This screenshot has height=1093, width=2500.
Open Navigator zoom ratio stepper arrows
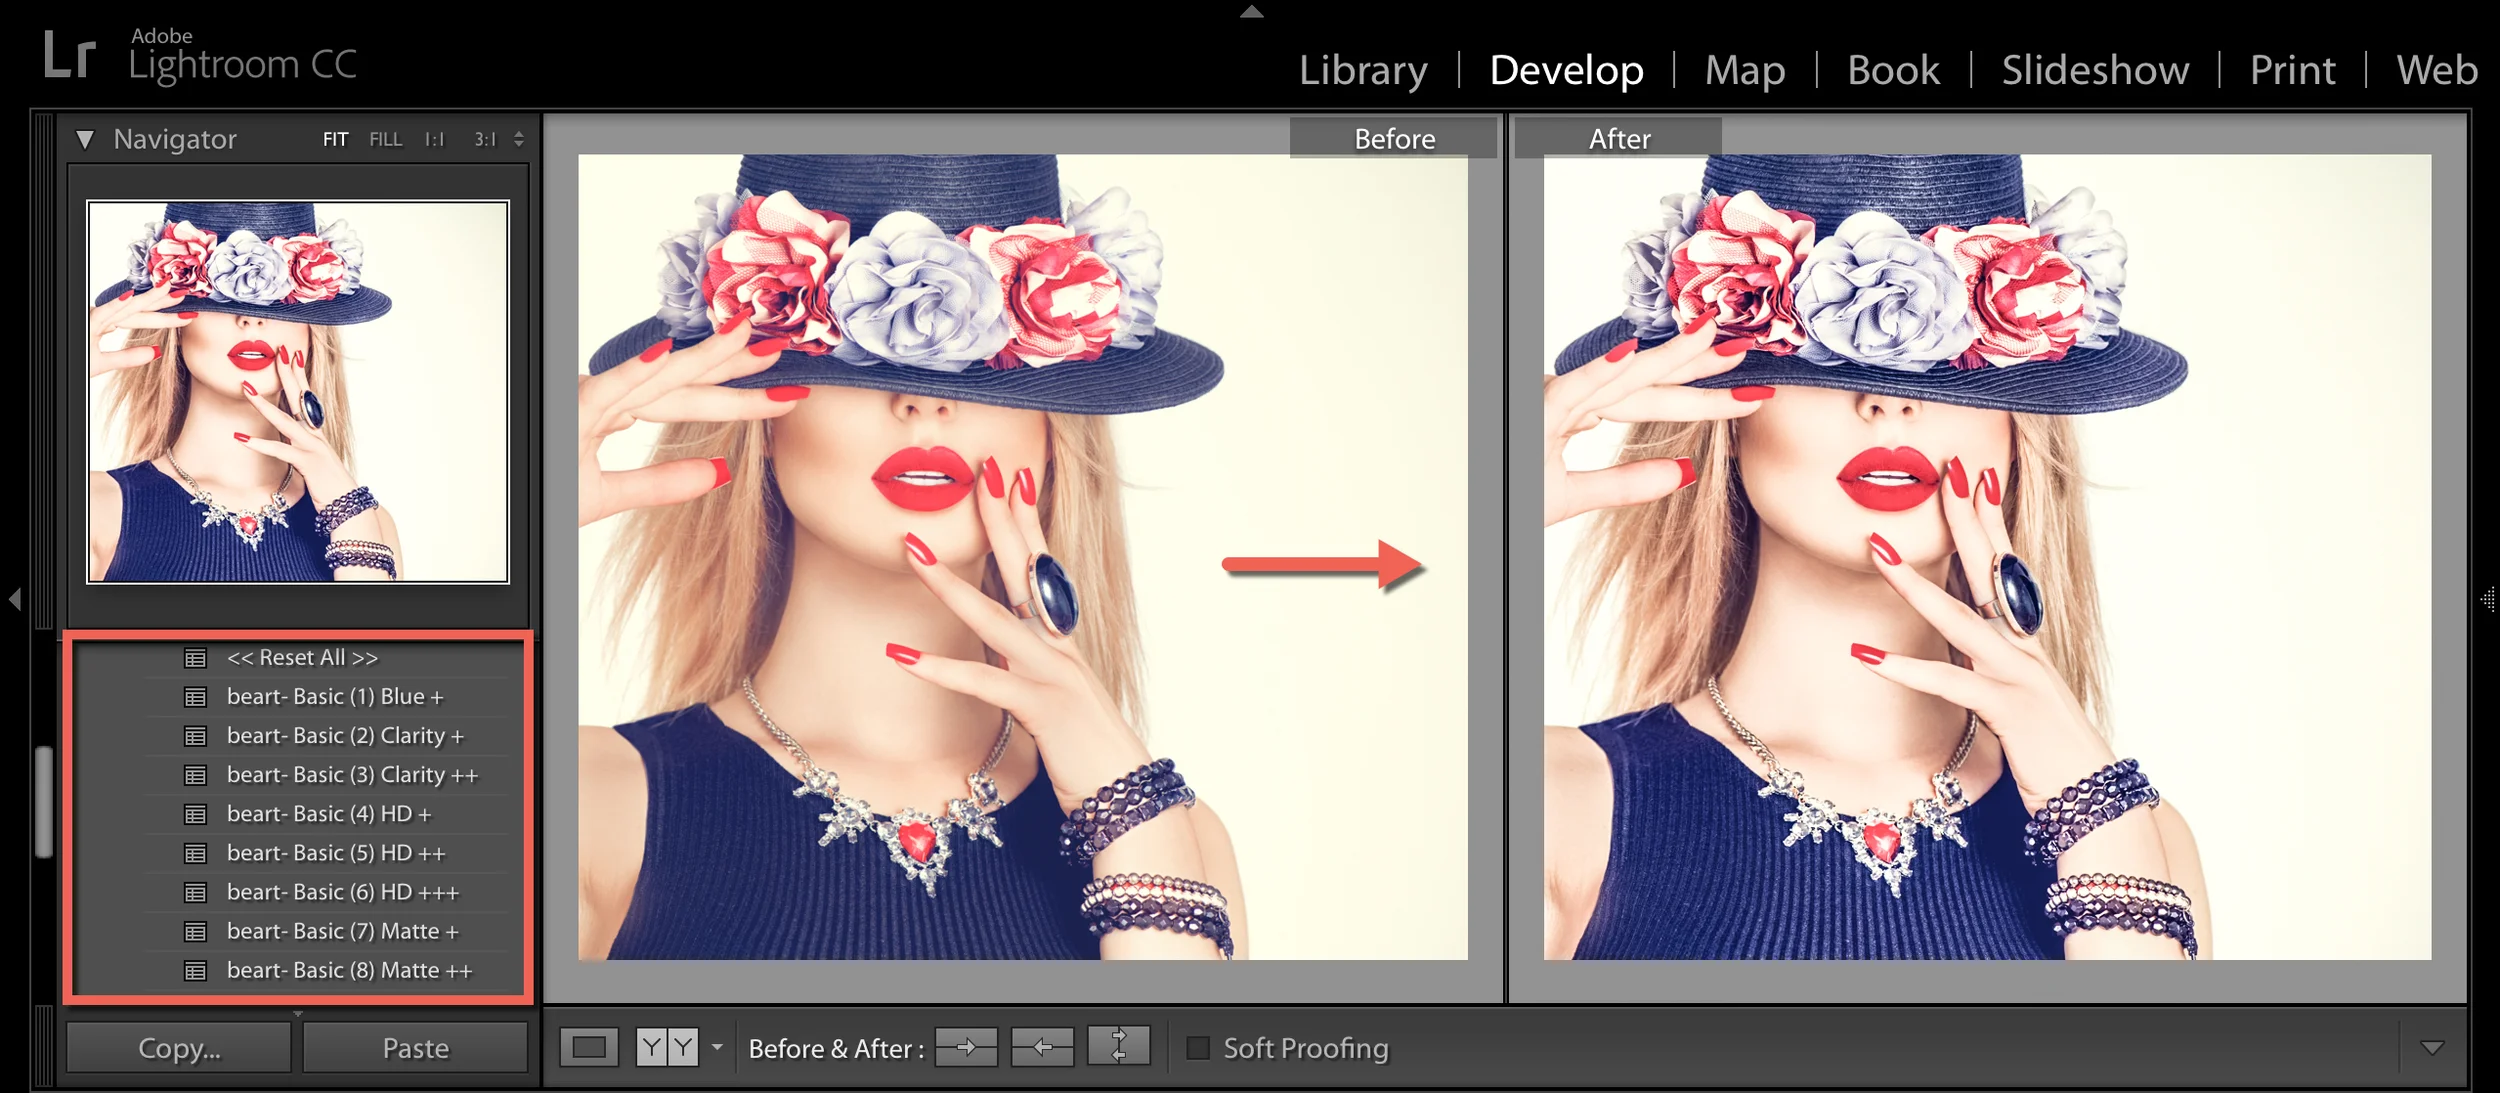(x=519, y=139)
